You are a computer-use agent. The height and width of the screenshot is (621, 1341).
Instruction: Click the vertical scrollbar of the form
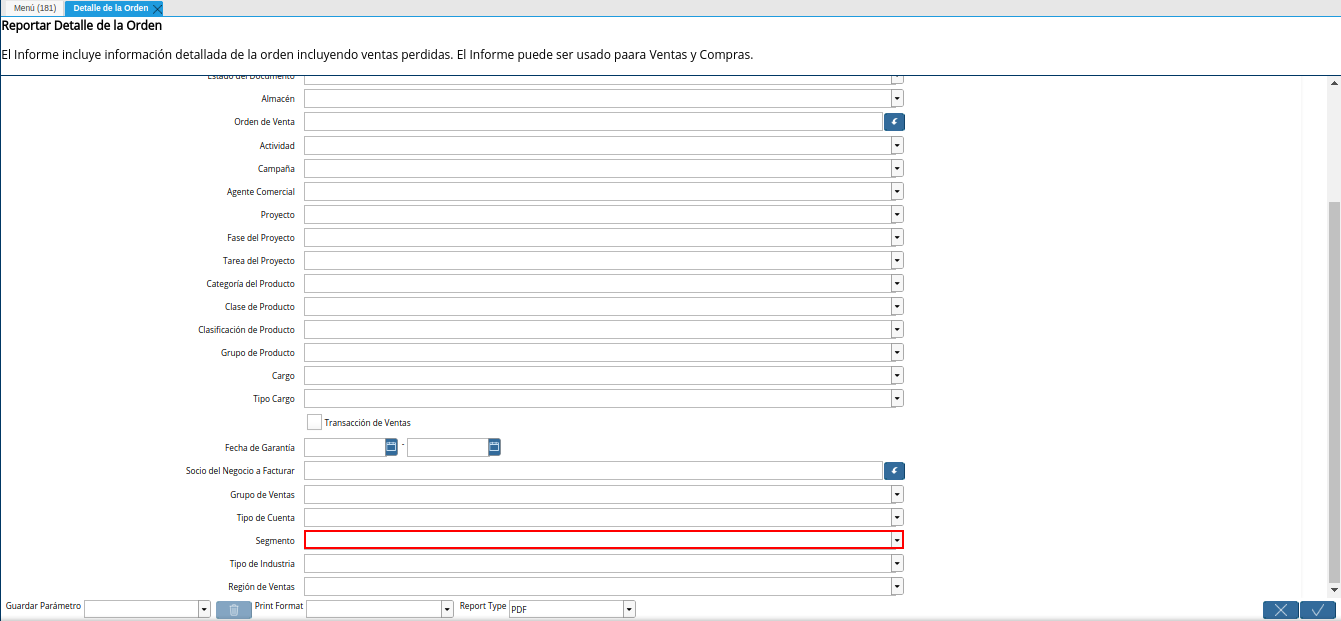pyautogui.click(x=1333, y=390)
